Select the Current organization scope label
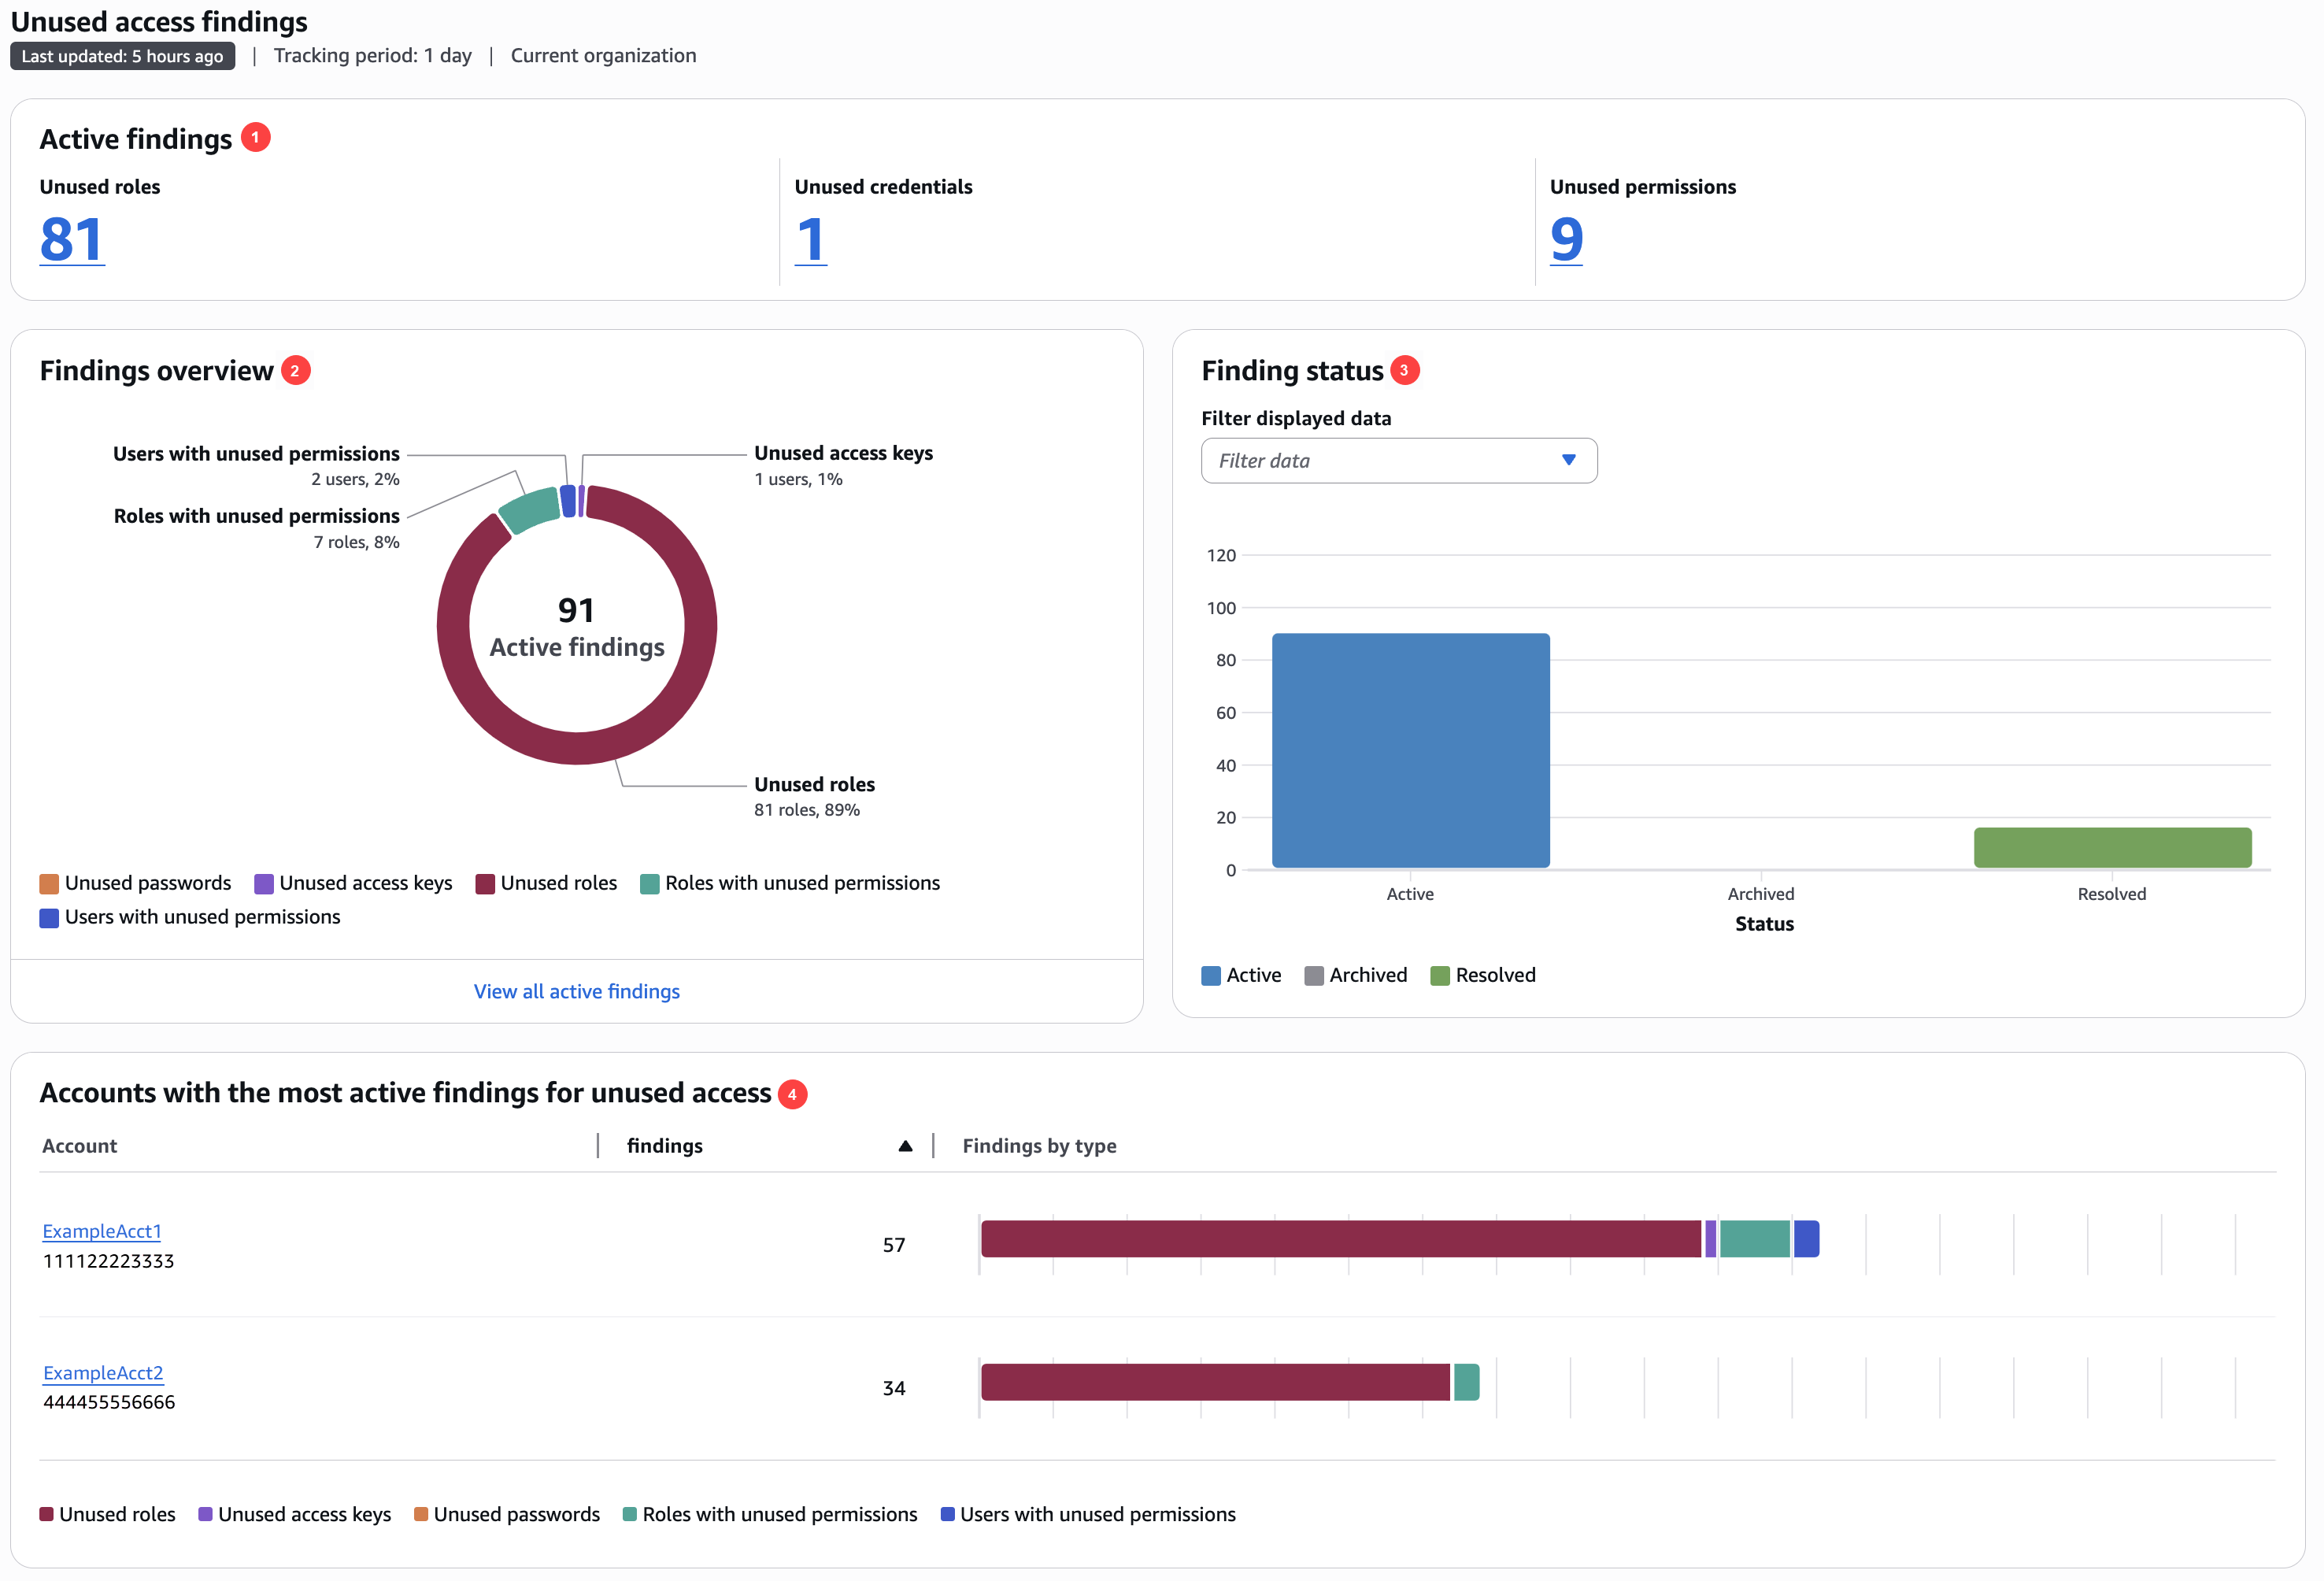The height and width of the screenshot is (1581, 2324). click(x=603, y=55)
